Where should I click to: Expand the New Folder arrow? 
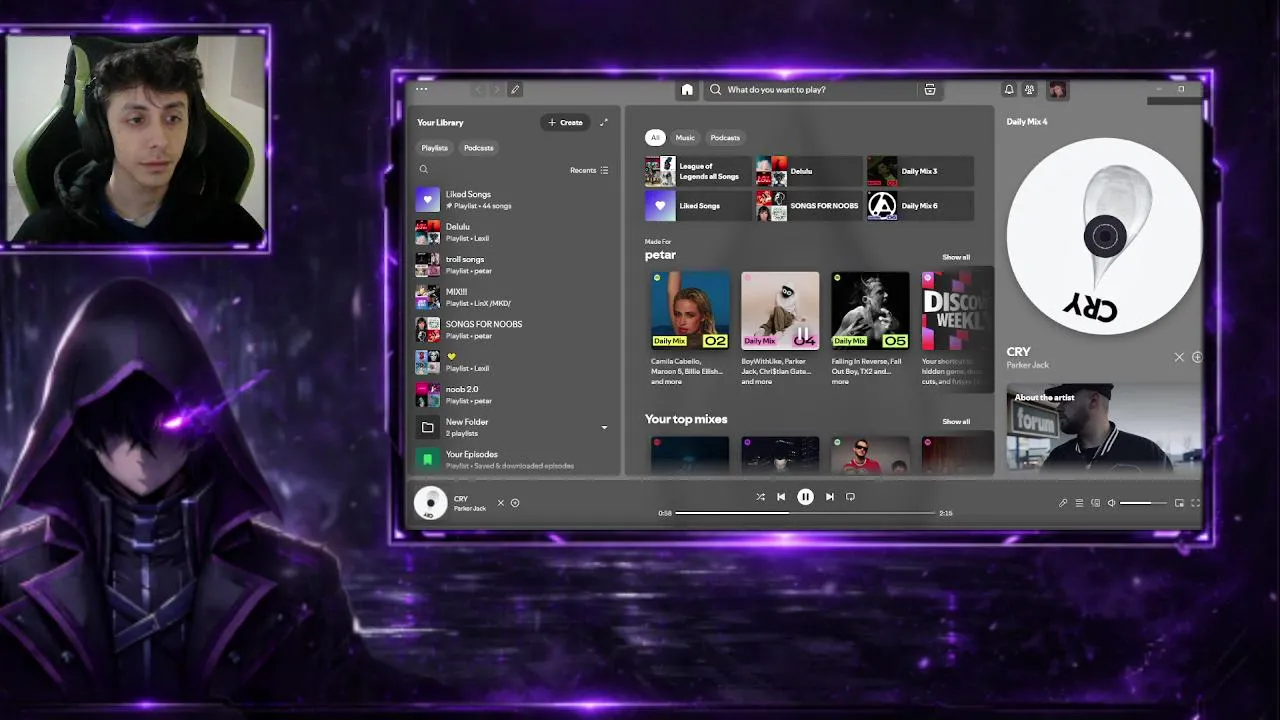(x=604, y=428)
